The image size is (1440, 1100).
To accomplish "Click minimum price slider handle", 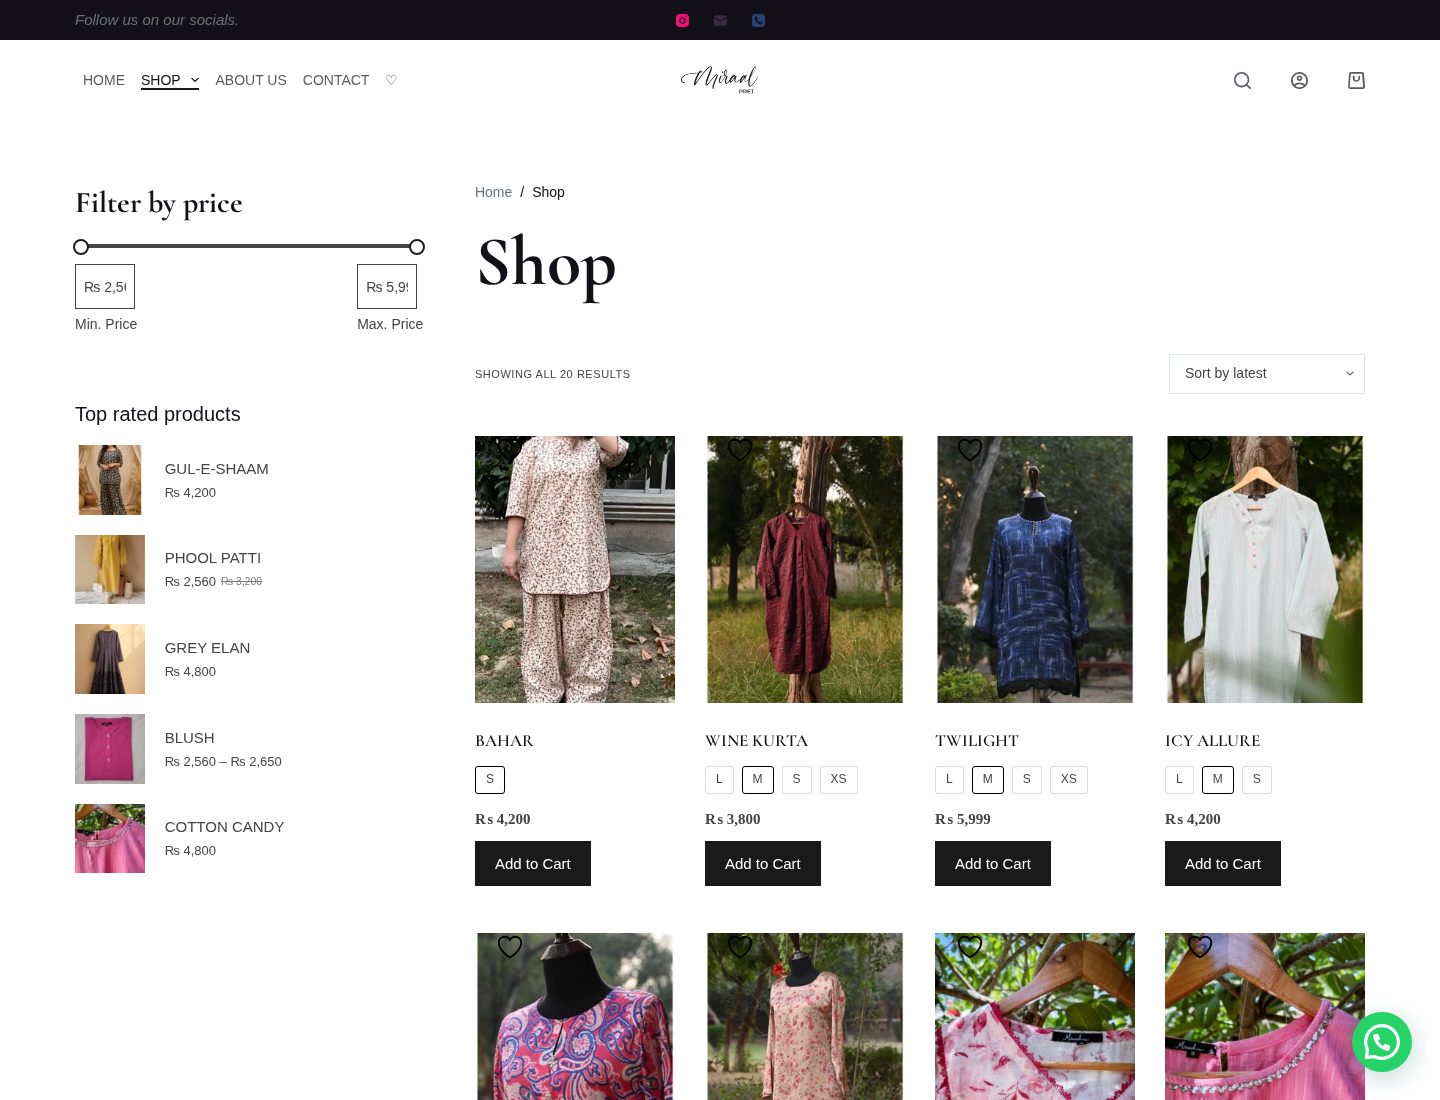I will point(81,247).
